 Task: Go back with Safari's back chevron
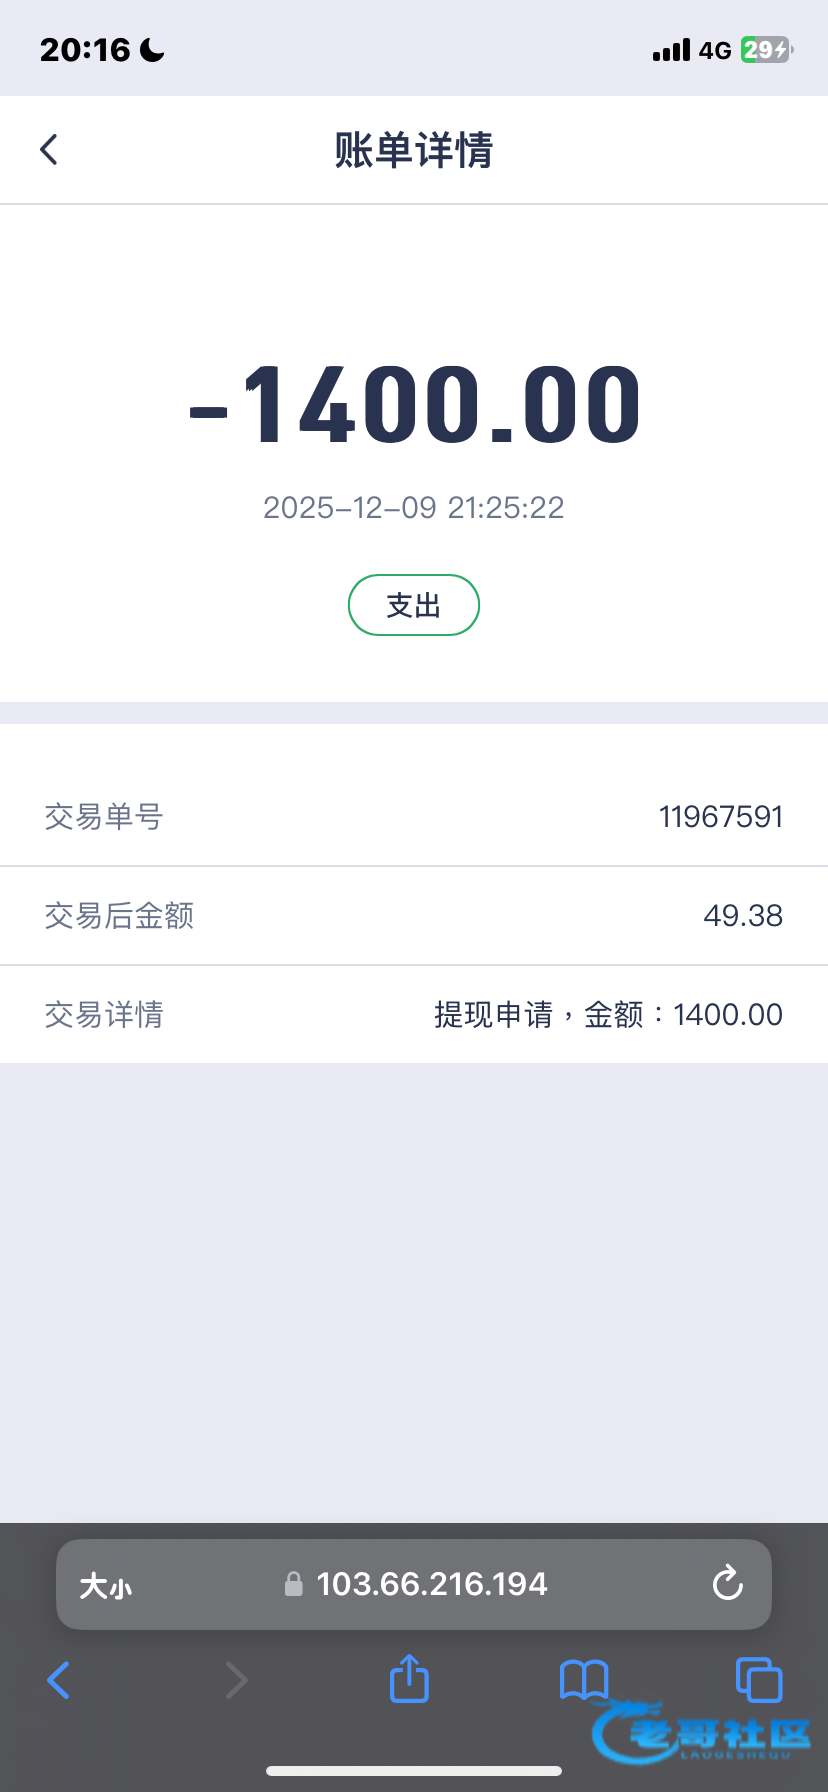(x=59, y=1680)
